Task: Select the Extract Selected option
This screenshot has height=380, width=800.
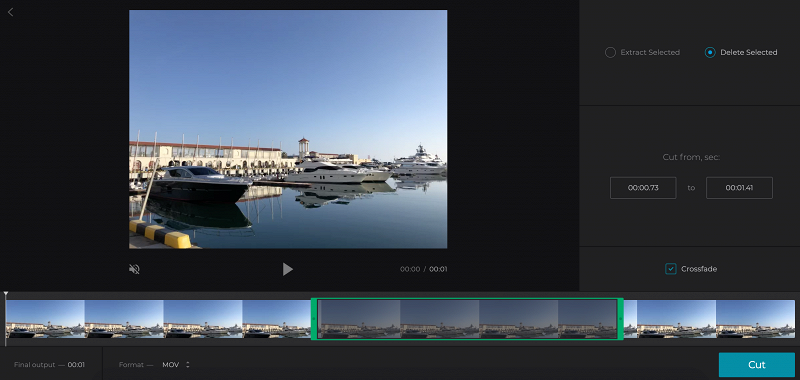Action: (x=642, y=52)
